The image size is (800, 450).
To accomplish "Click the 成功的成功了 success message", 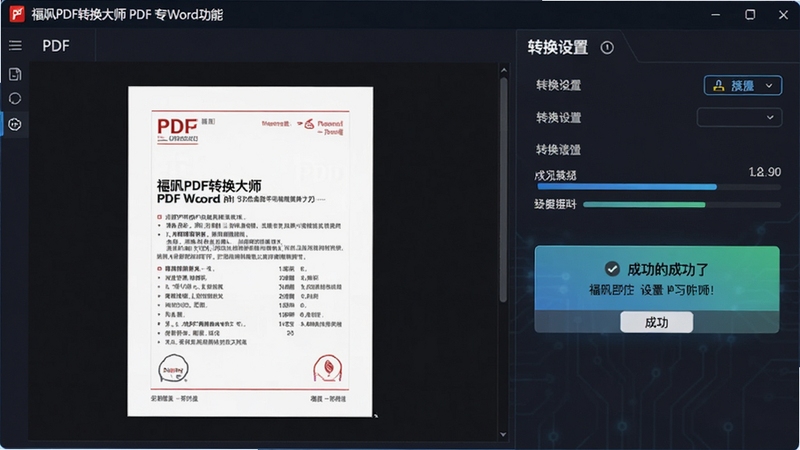I will tap(667, 269).
